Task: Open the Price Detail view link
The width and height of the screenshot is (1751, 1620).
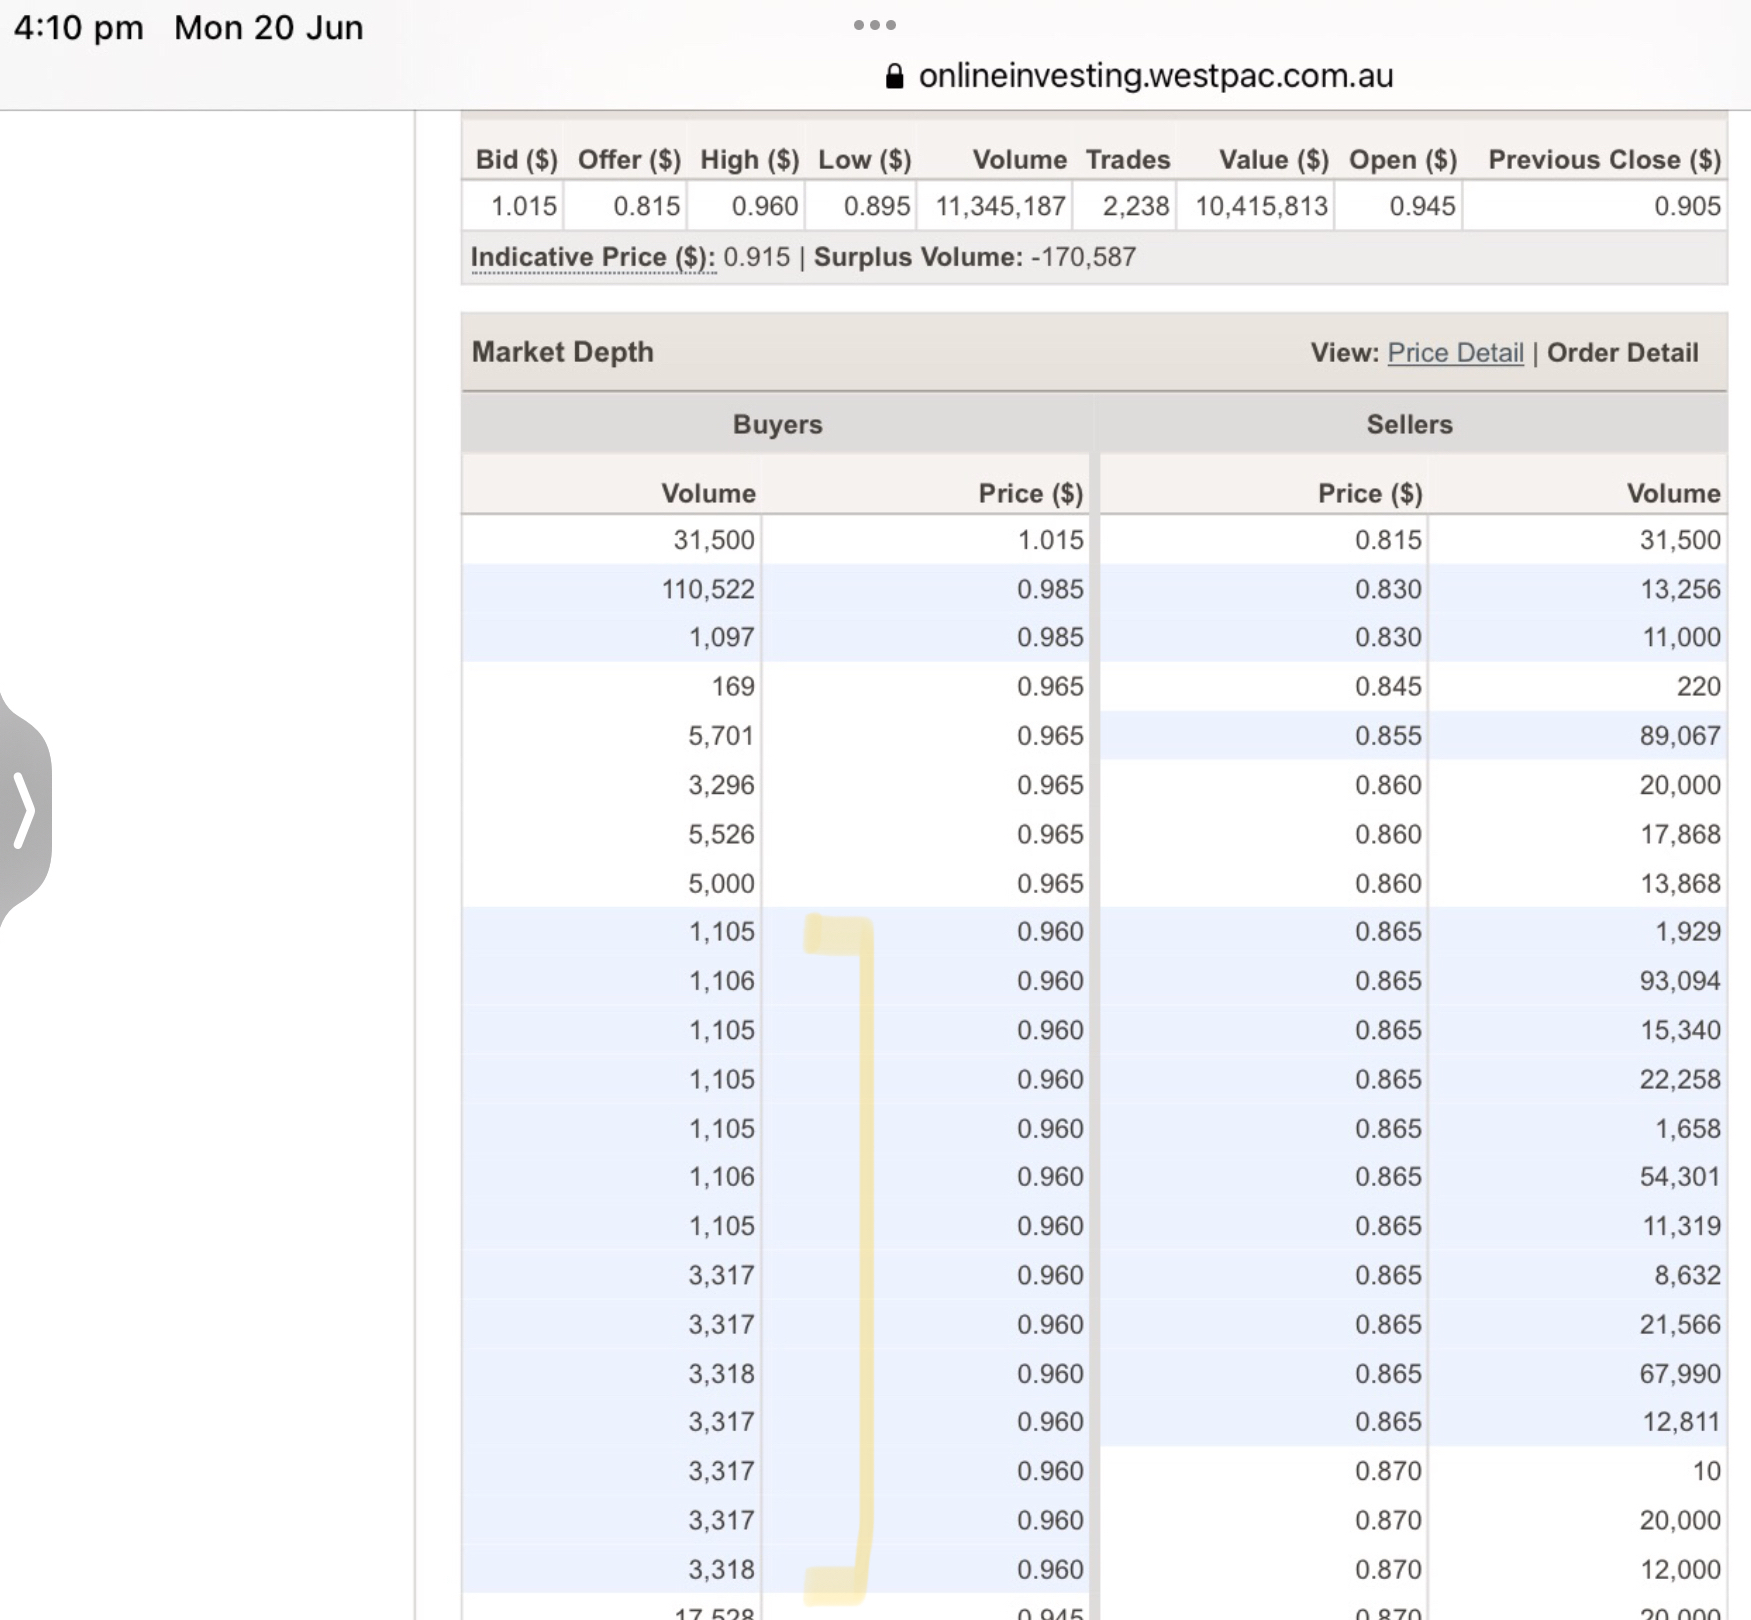Action: tap(1455, 353)
